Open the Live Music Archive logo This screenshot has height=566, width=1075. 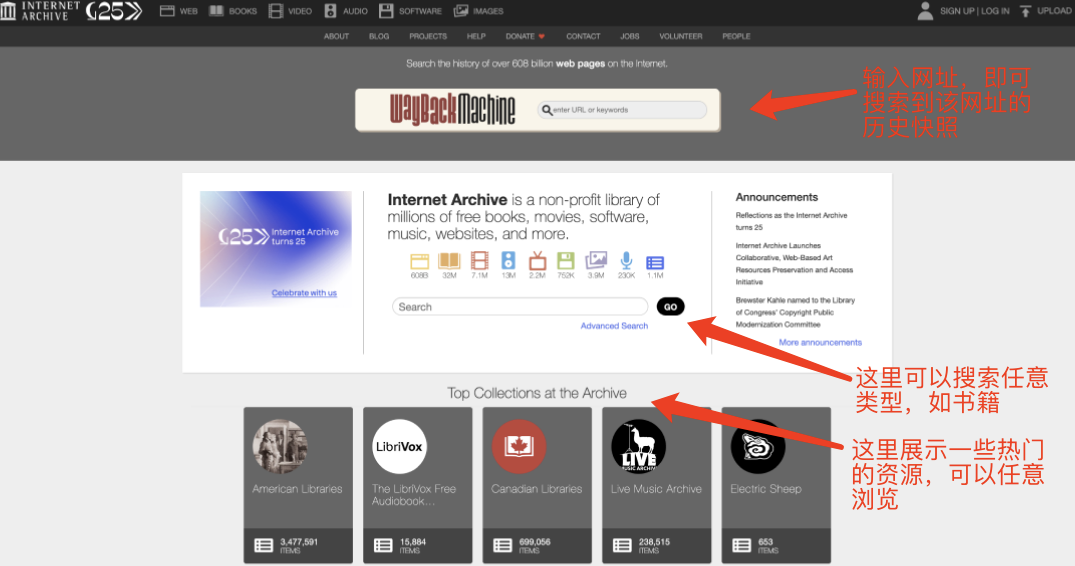[x=638, y=446]
